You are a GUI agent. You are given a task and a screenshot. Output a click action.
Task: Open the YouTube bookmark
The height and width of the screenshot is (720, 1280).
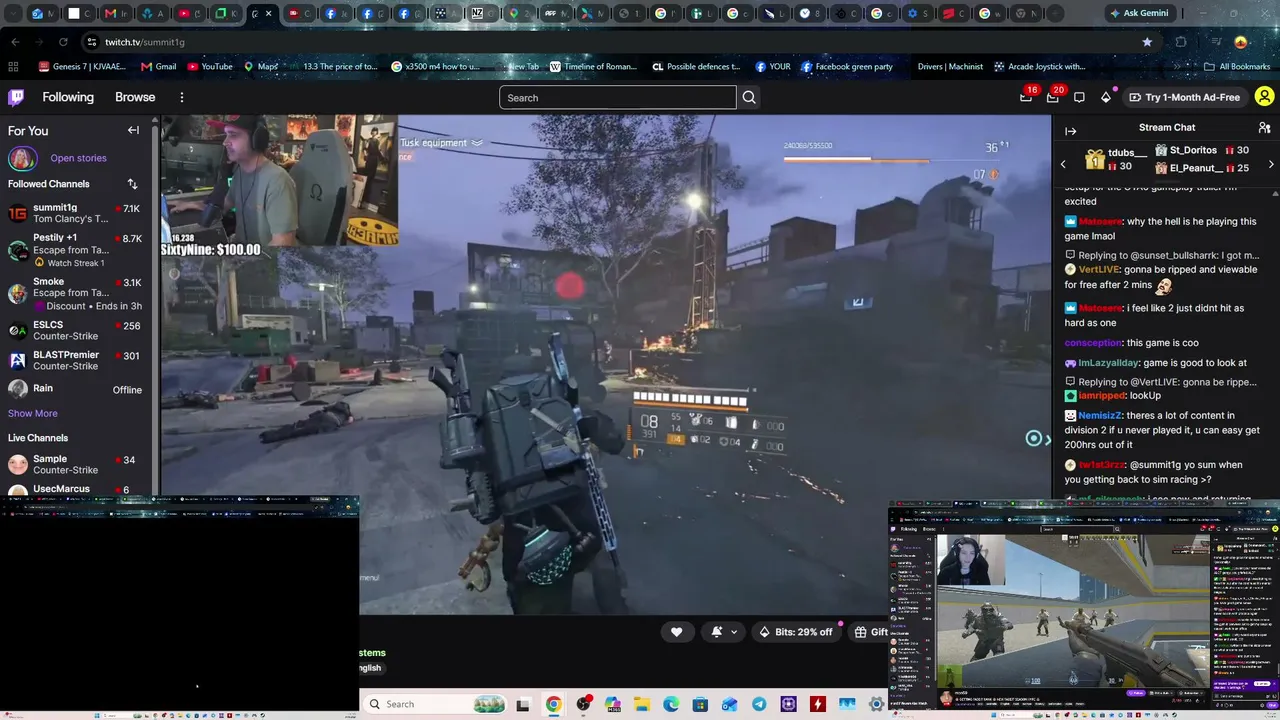pyautogui.click(x=209, y=67)
